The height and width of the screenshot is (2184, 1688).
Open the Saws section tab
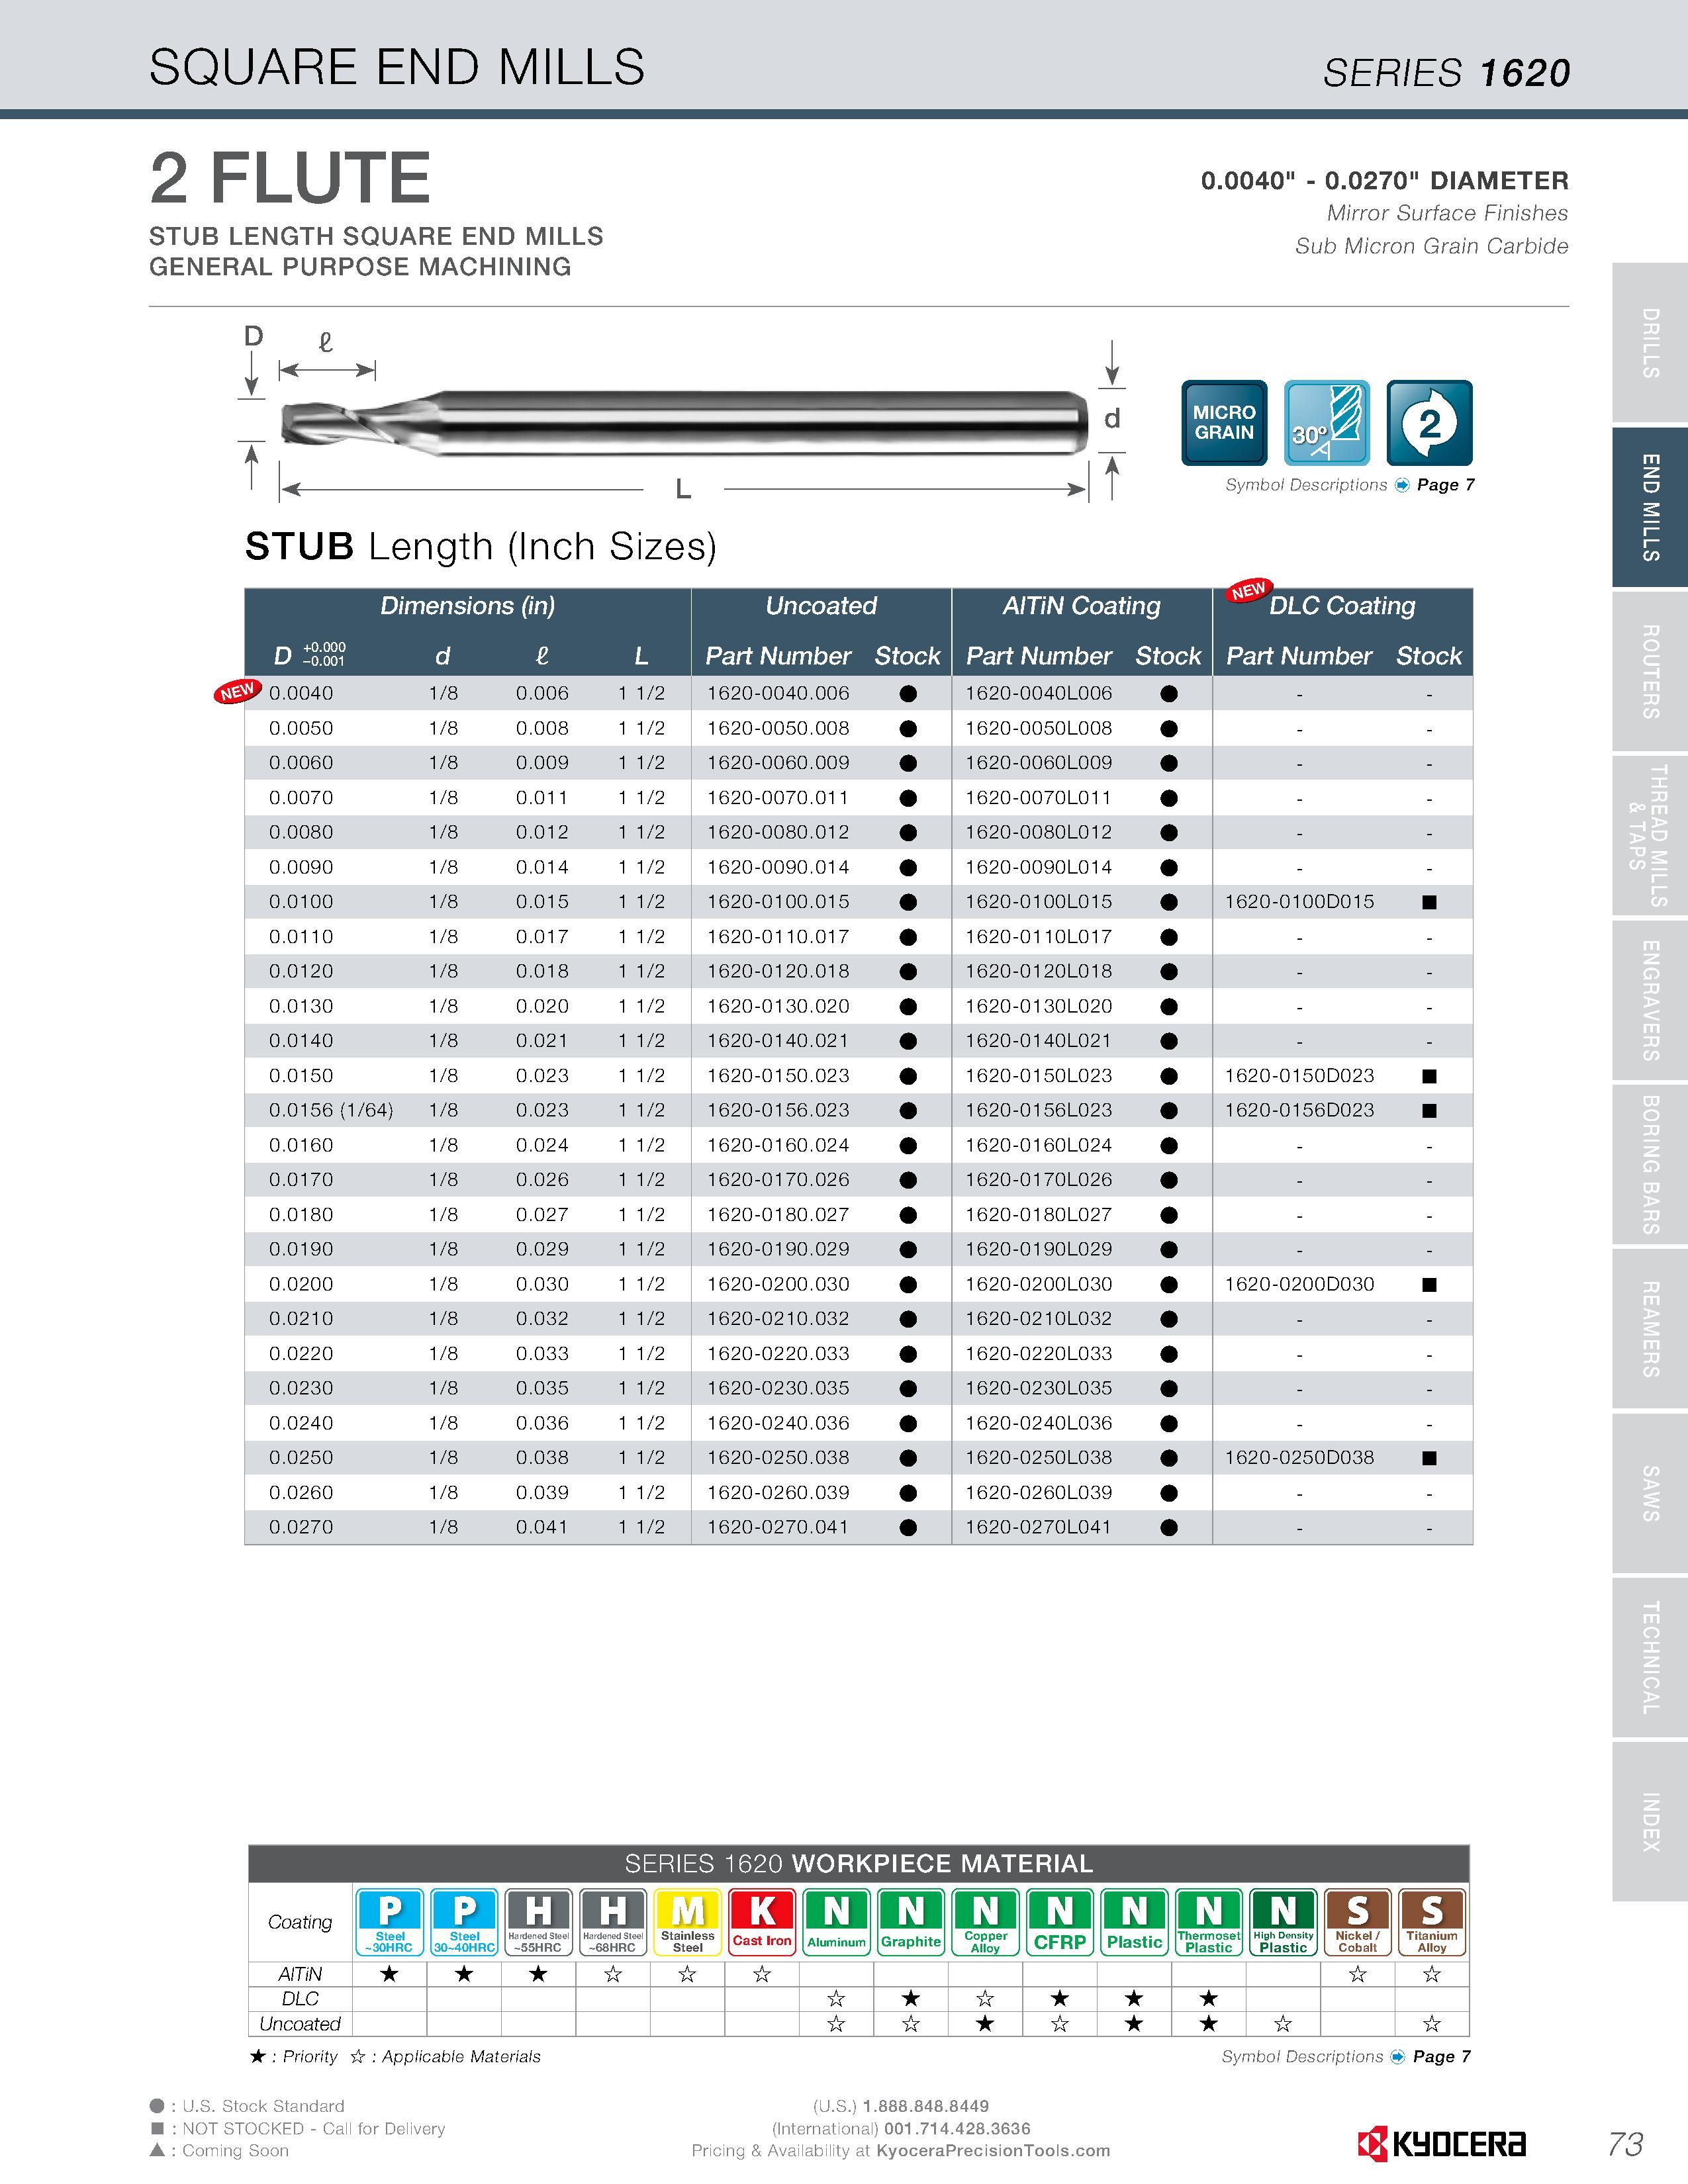point(1650,1493)
